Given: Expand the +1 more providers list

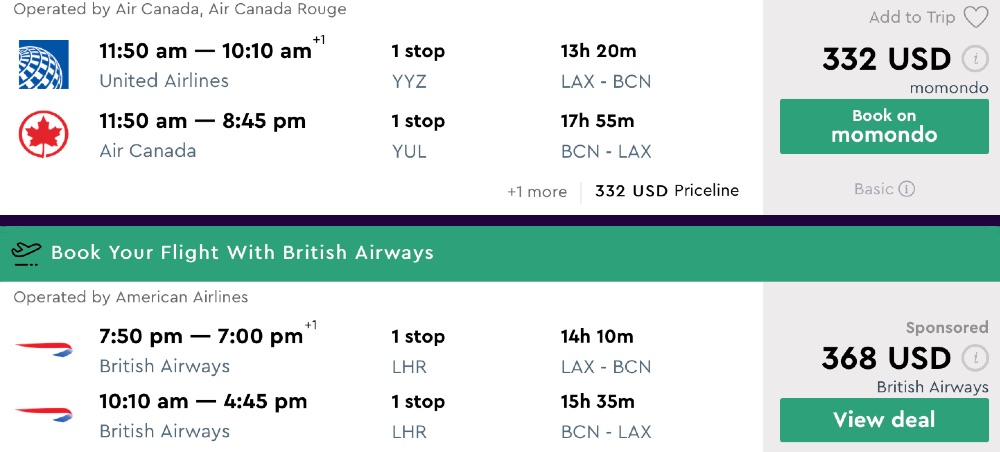Looking at the screenshot, I should (x=537, y=191).
